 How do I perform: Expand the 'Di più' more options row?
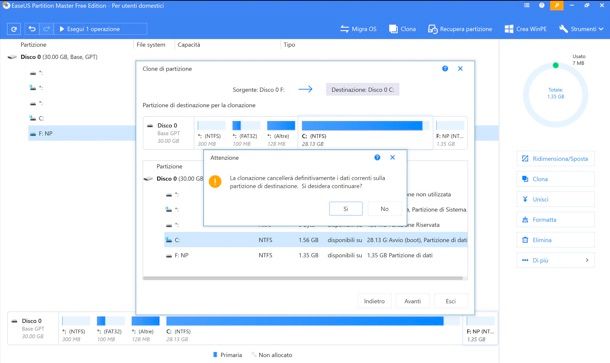[x=556, y=260]
